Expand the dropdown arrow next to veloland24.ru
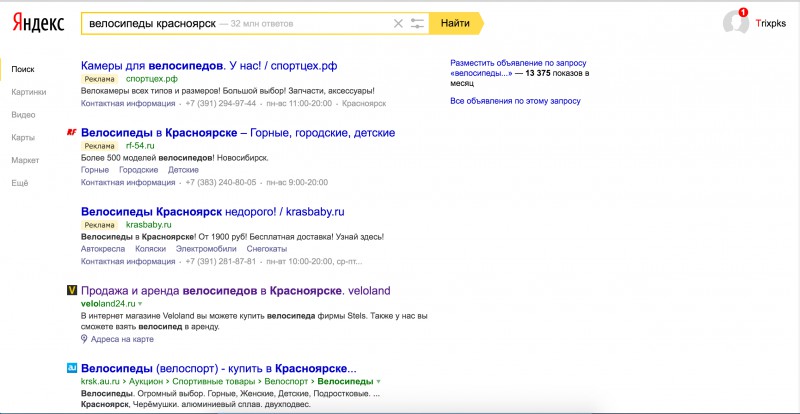 coord(141,303)
